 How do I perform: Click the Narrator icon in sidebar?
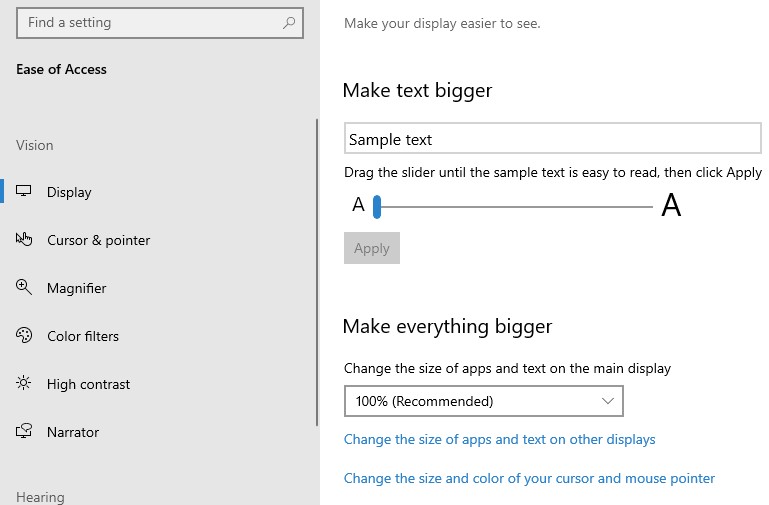25,432
